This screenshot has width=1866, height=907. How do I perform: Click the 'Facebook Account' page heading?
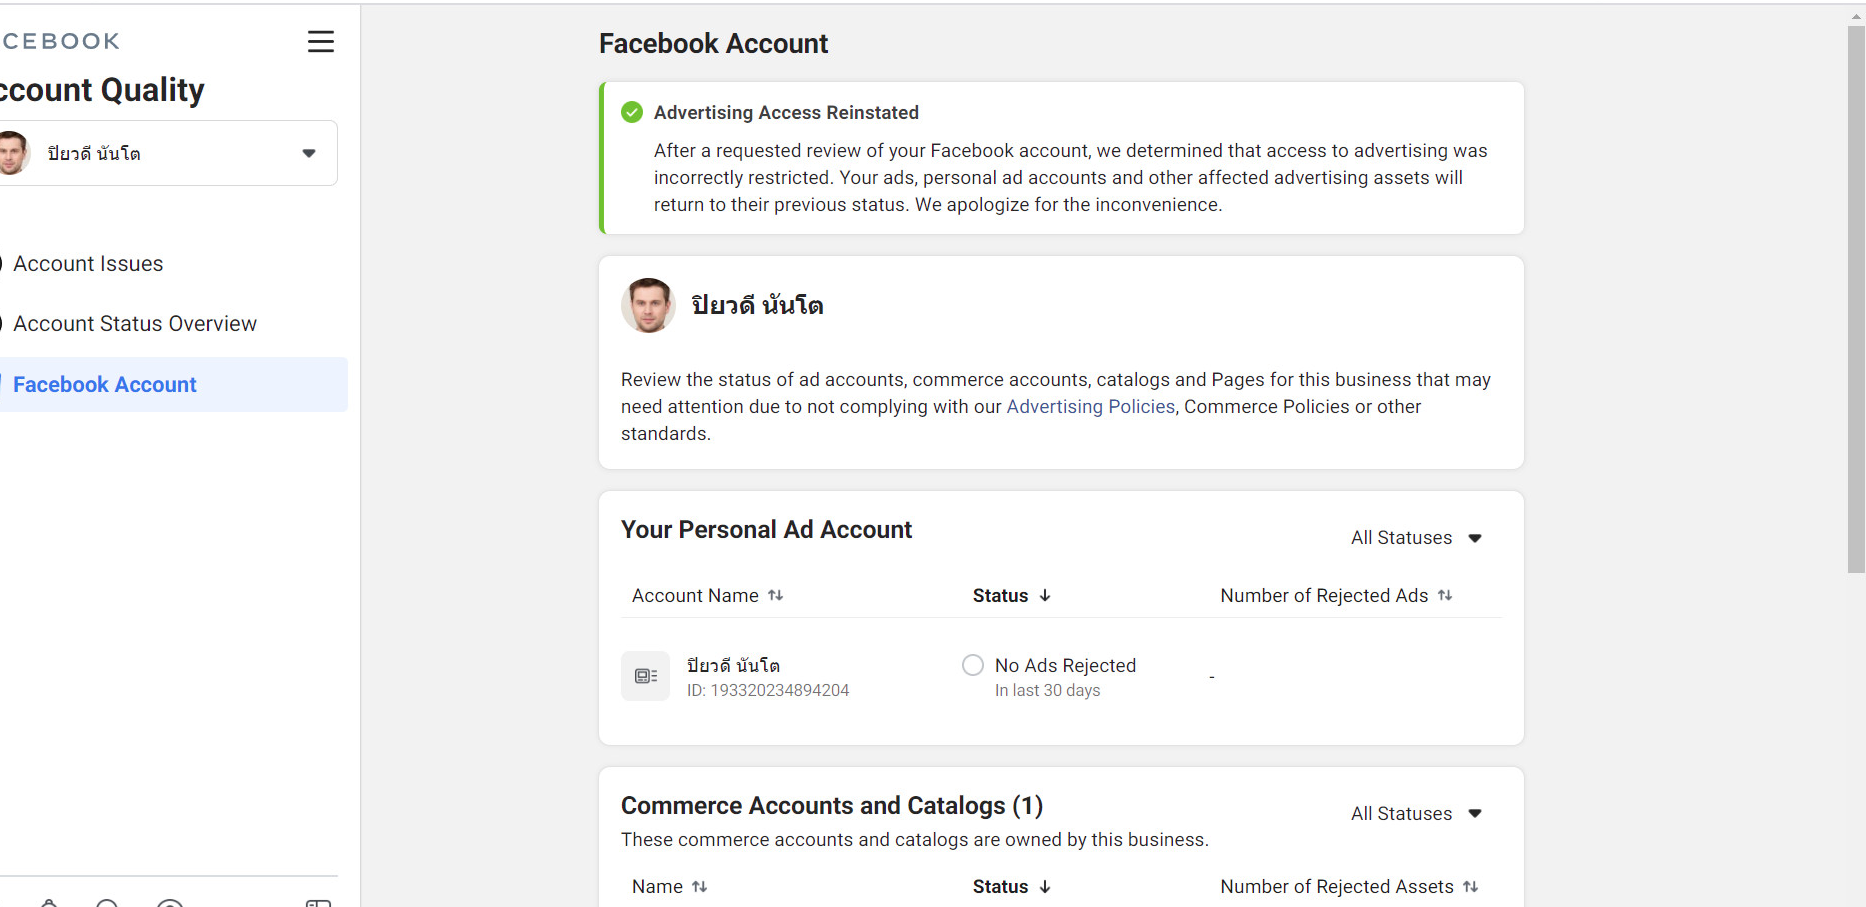coord(713,44)
